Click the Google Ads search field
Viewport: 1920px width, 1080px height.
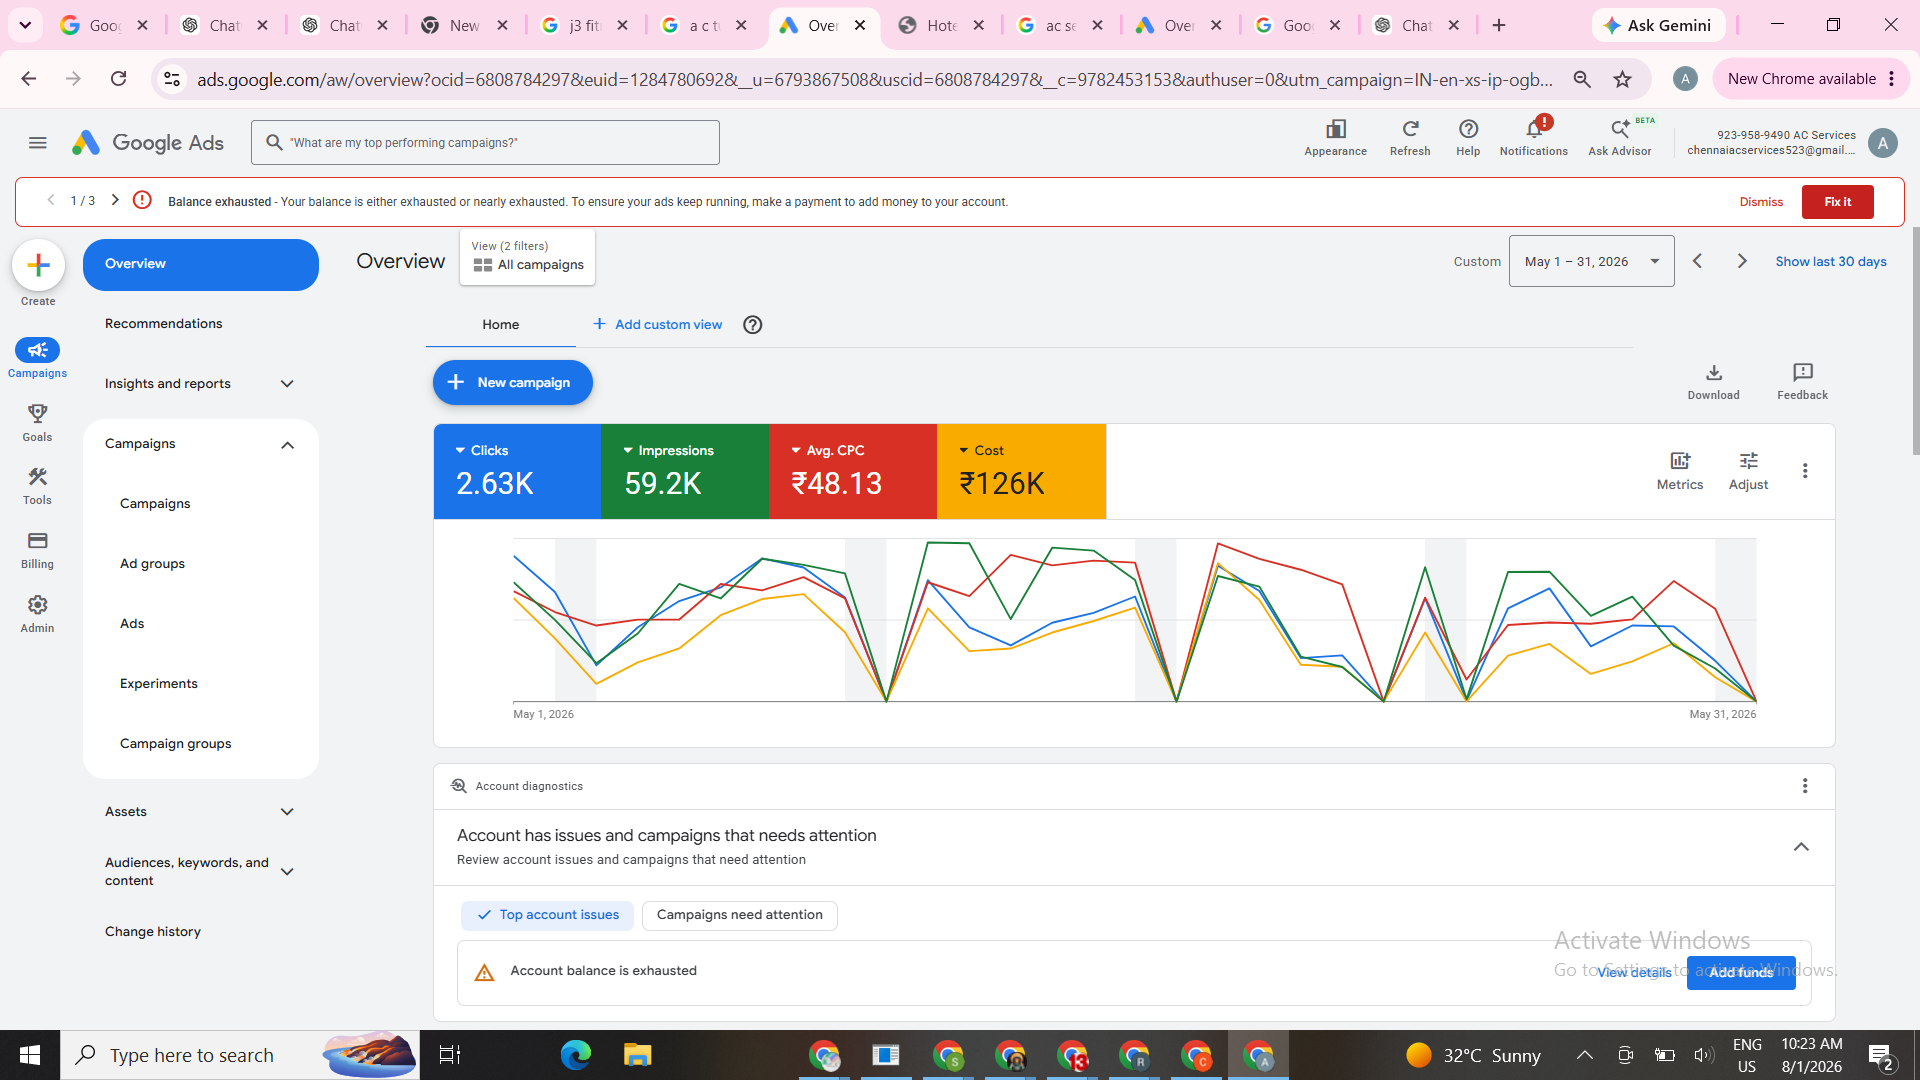coord(485,143)
